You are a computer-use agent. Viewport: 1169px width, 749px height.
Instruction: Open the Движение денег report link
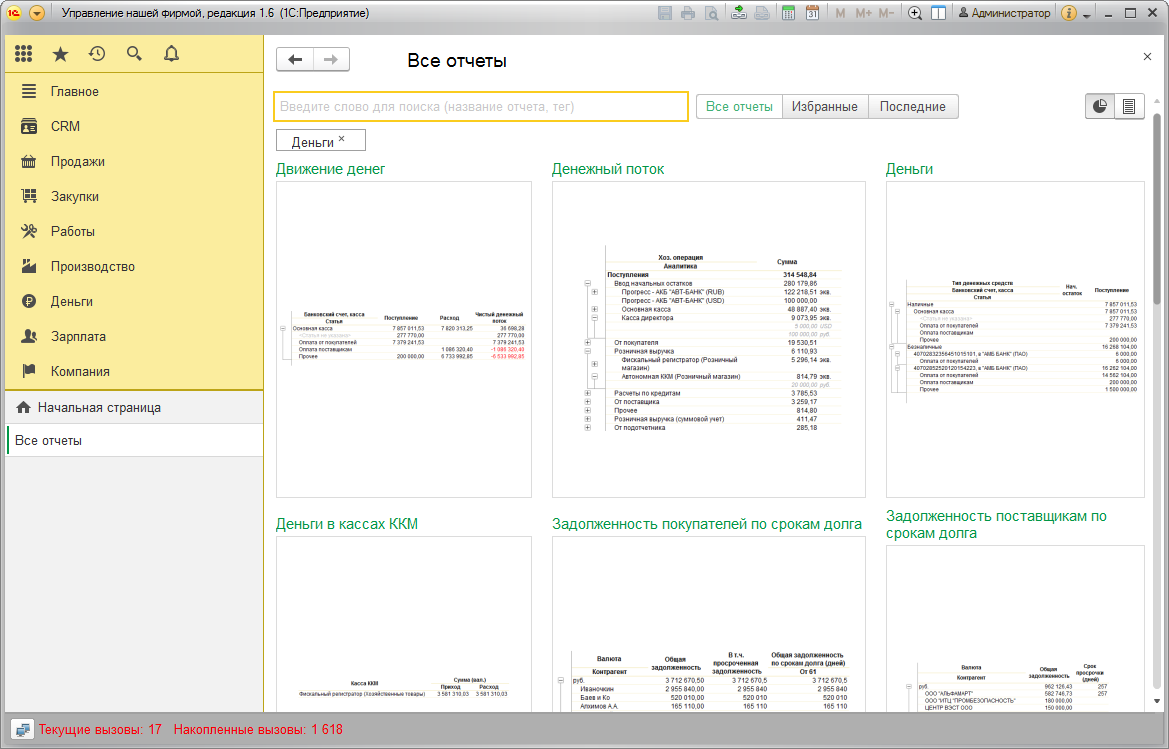330,169
